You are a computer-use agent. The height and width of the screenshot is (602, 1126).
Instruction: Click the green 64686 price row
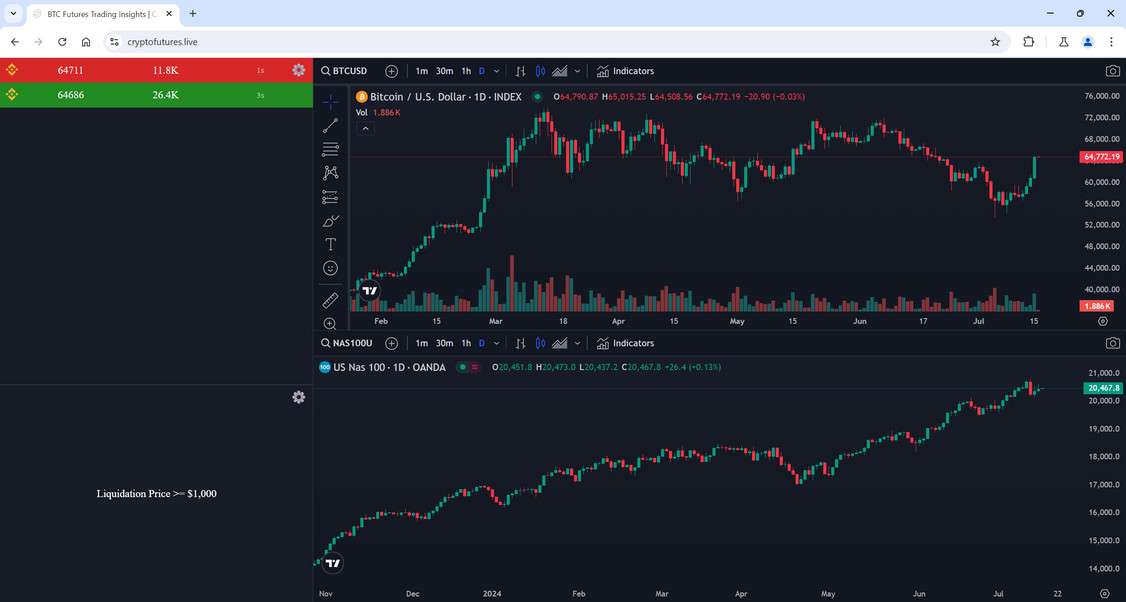coord(150,94)
